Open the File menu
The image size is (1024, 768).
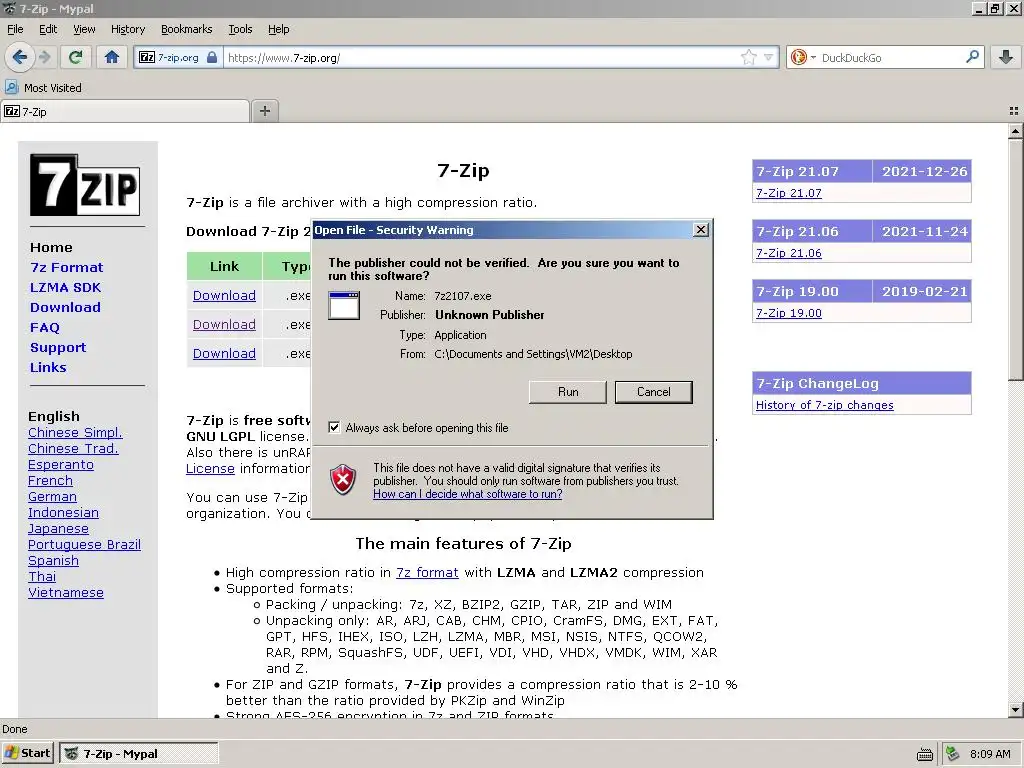click(15, 29)
